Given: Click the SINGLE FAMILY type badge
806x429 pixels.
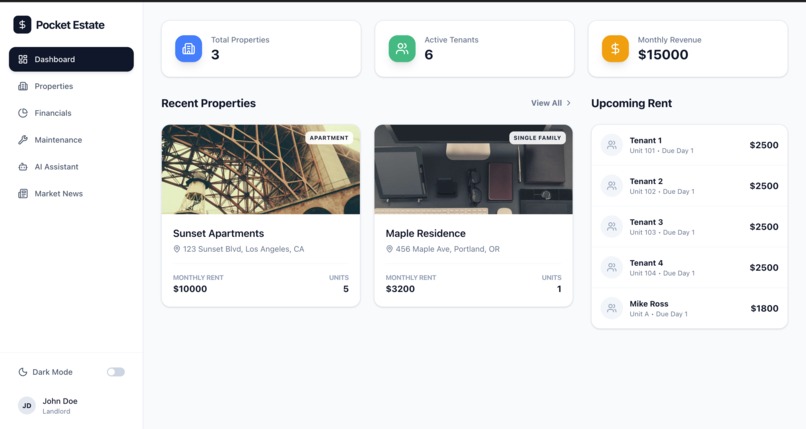Looking at the screenshot, I should tap(537, 138).
